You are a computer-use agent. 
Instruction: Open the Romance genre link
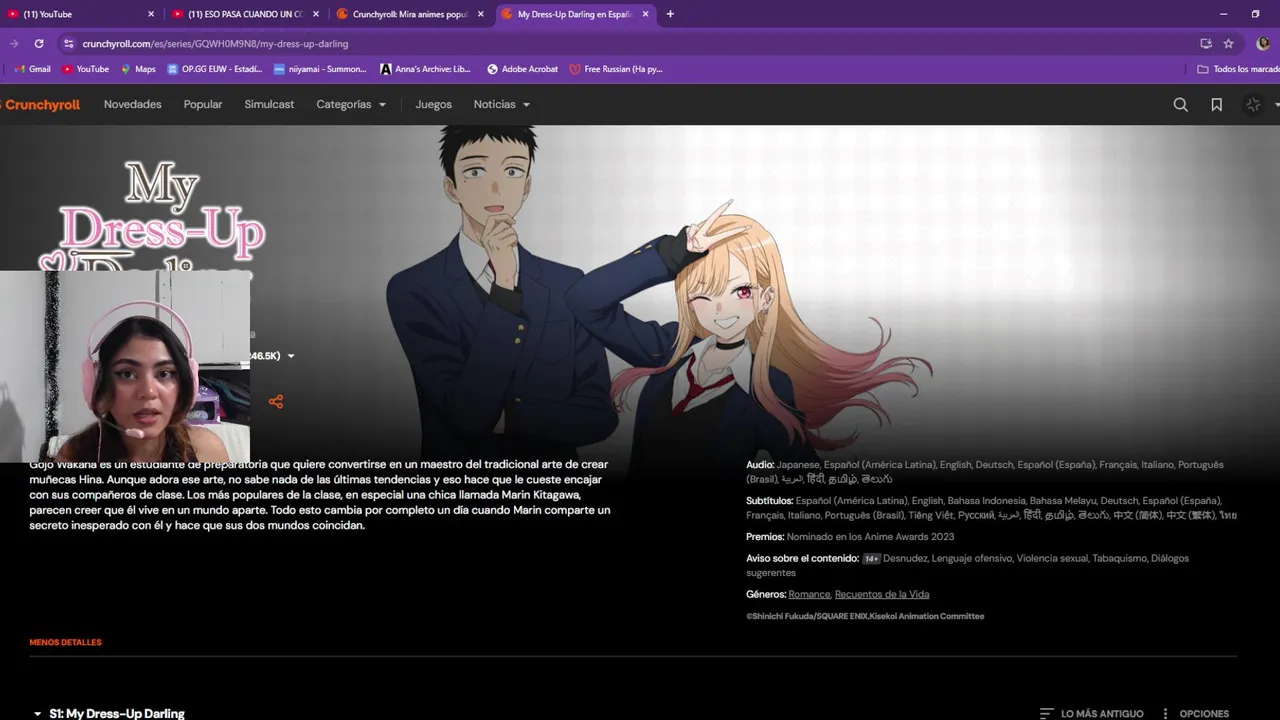809,594
